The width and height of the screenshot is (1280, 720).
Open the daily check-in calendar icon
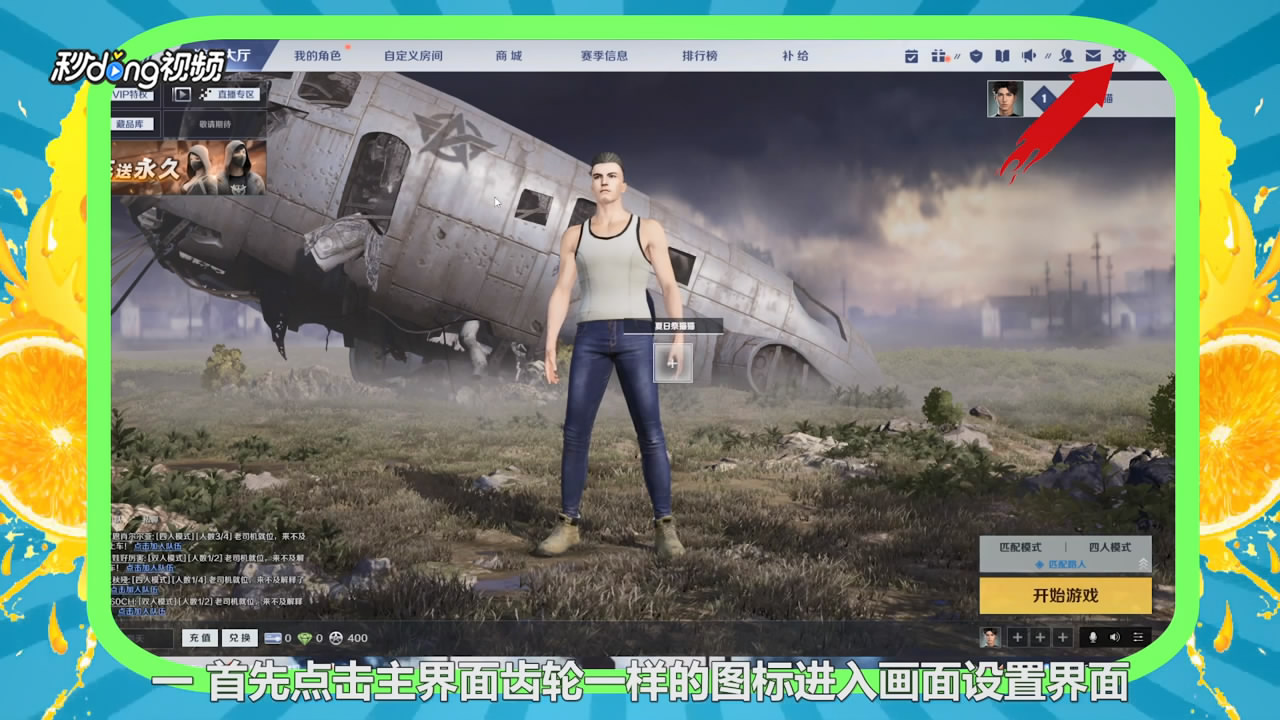911,56
